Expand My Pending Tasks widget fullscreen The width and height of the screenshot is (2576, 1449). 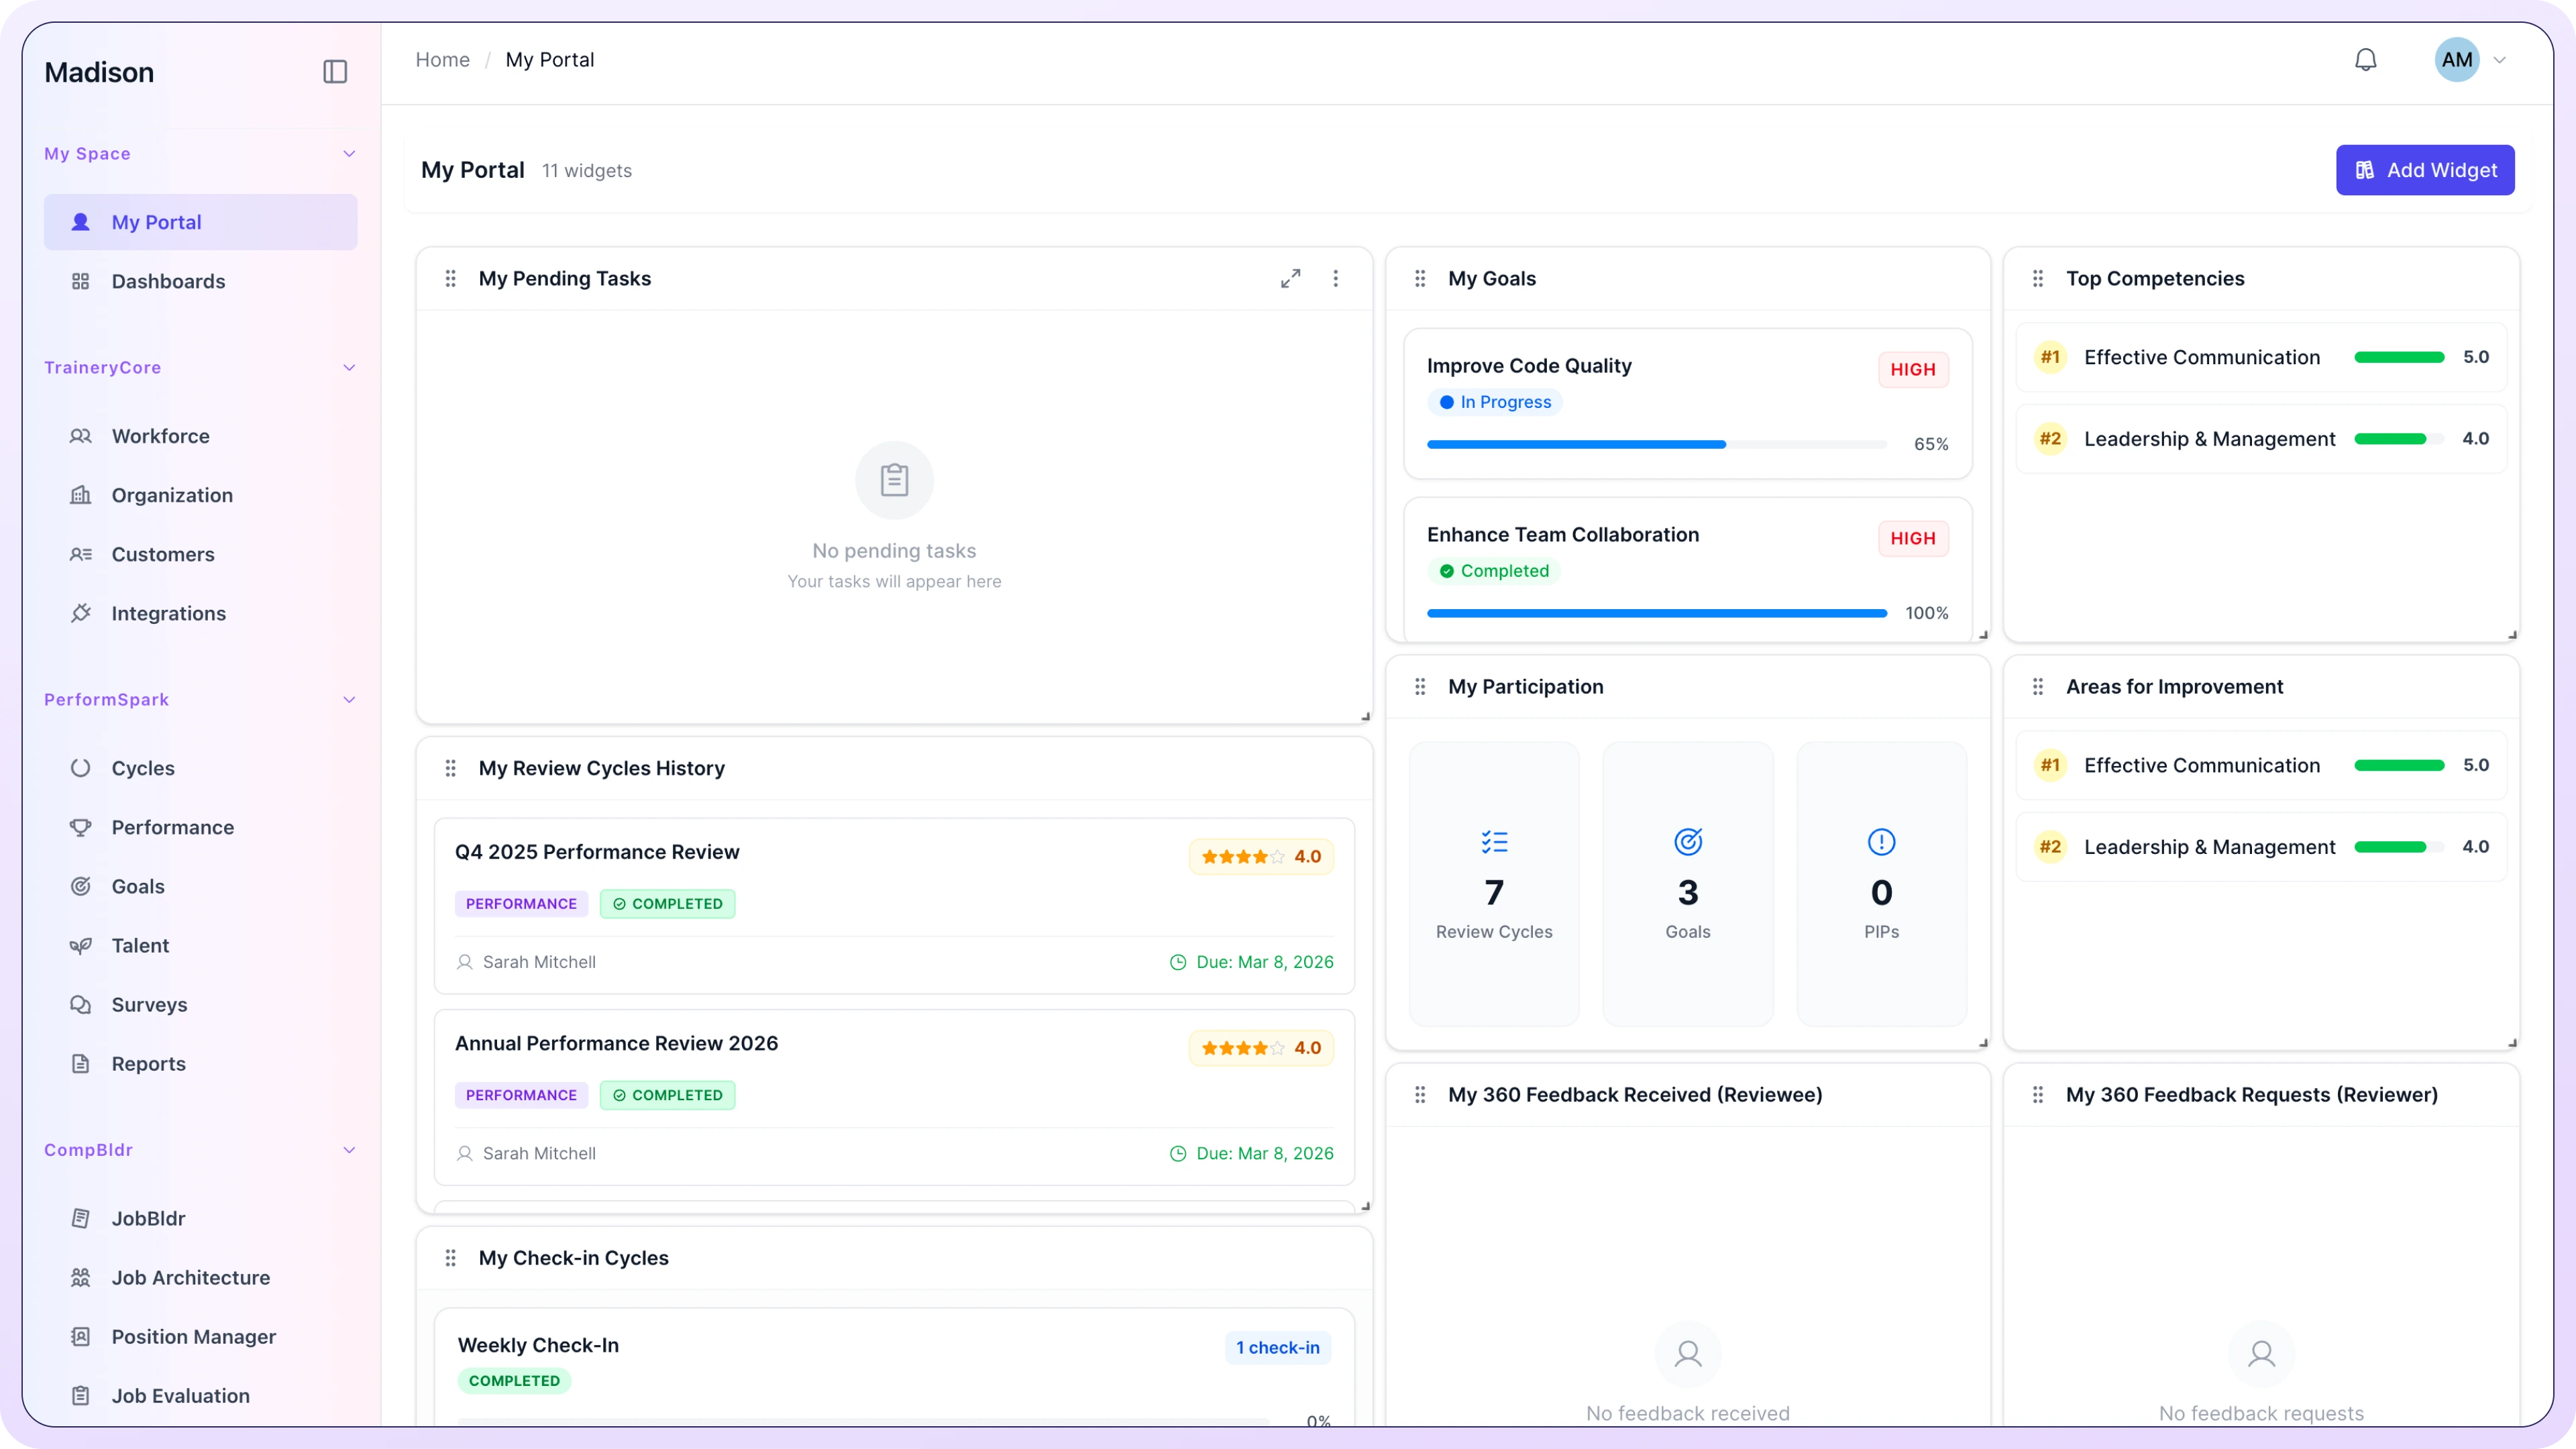[x=1290, y=279]
